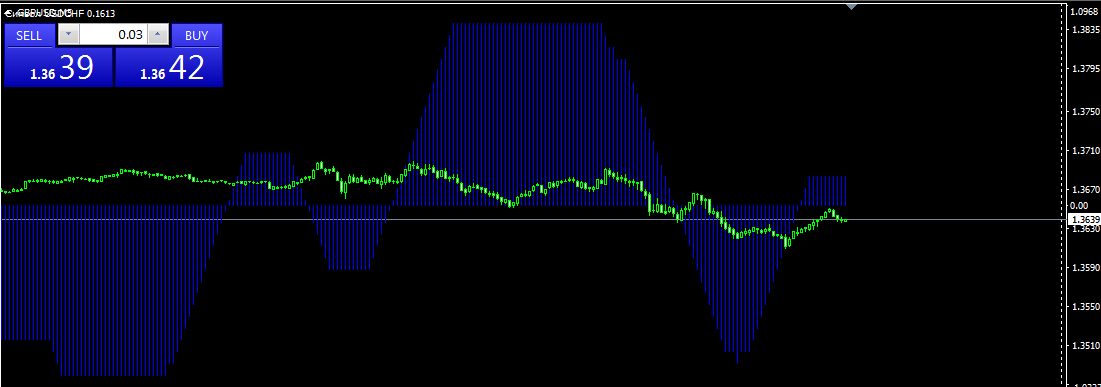Click the 0.03 volume input field

click(x=114, y=34)
